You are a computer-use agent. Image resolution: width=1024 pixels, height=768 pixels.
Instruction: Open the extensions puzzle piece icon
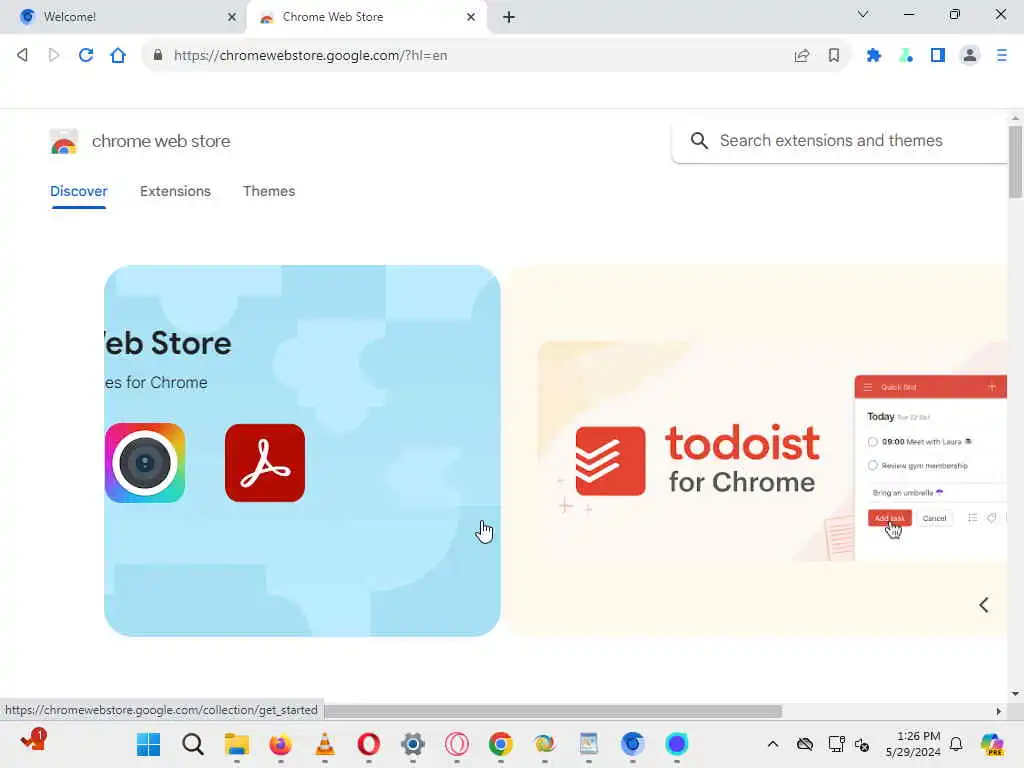coord(874,56)
